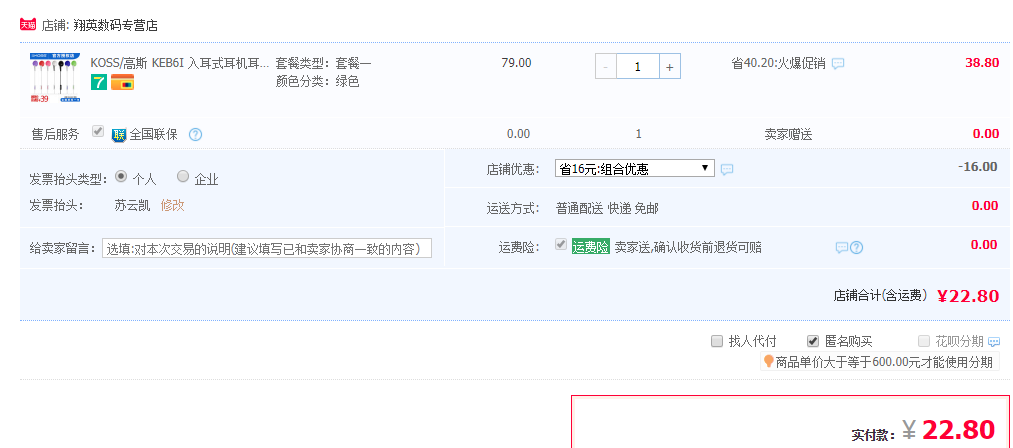Click the 卖家赠送 text in the after-sales row
Image resolution: width=1013 pixels, height=448 pixels.
click(x=788, y=134)
